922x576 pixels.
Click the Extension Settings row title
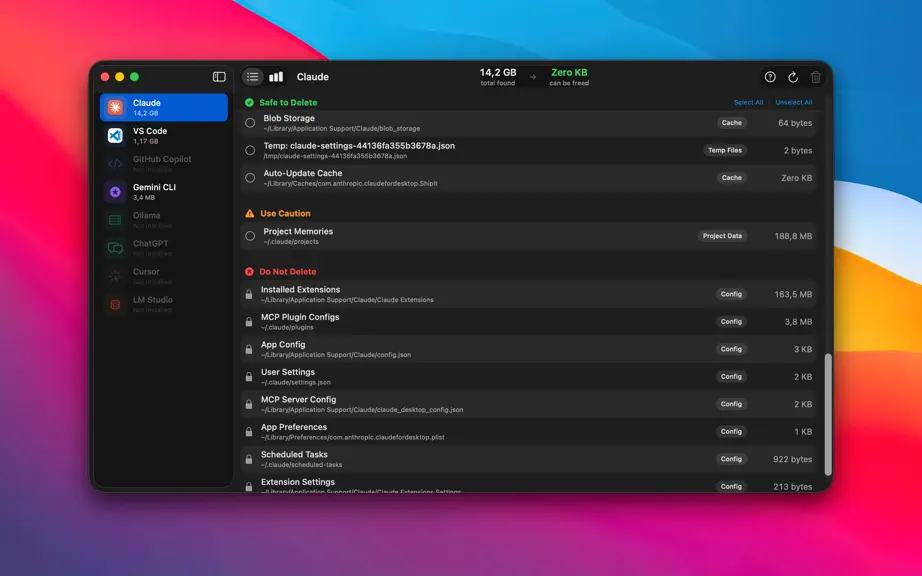click(x=298, y=482)
